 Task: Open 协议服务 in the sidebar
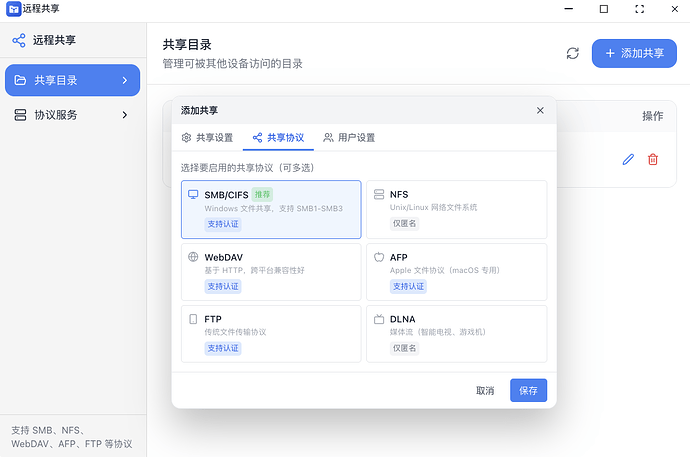point(73,115)
